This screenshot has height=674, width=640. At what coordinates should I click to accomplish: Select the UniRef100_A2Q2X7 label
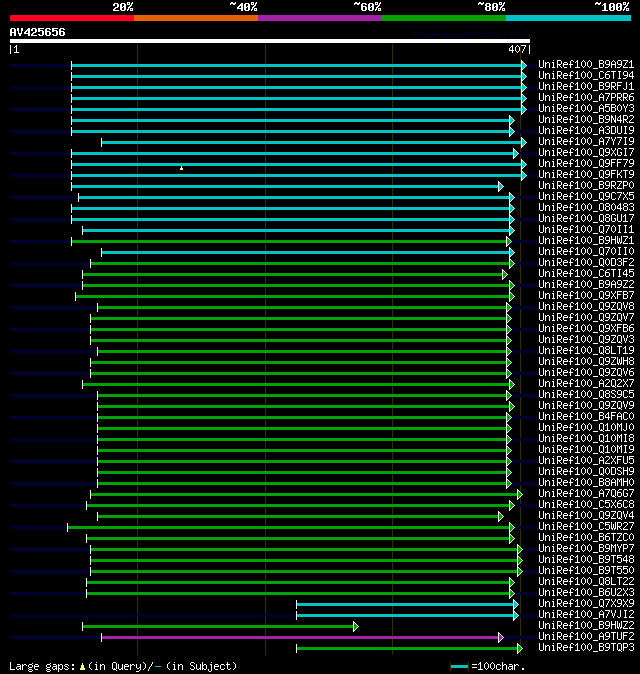(x=586, y=383)
